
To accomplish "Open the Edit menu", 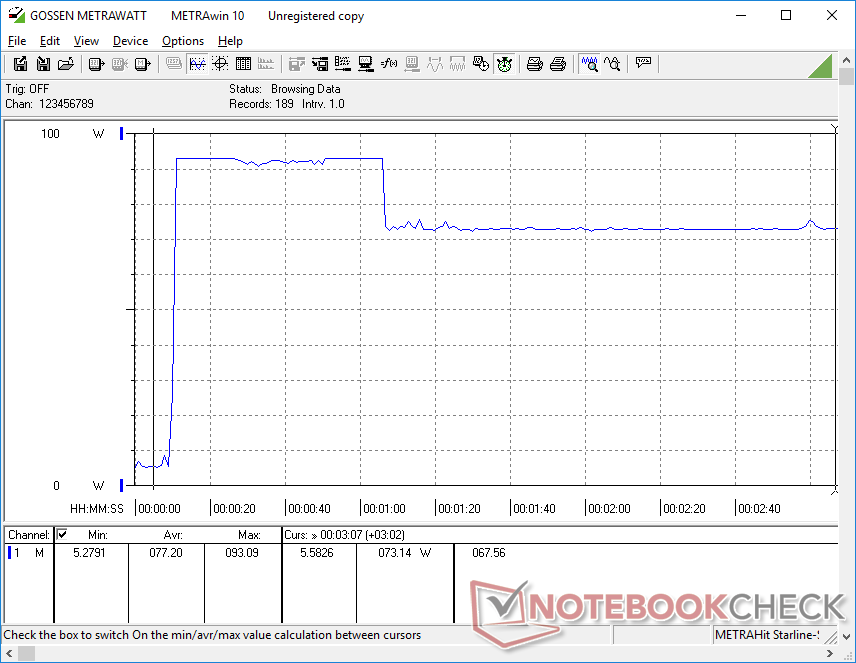I will (x=50, y=41).
